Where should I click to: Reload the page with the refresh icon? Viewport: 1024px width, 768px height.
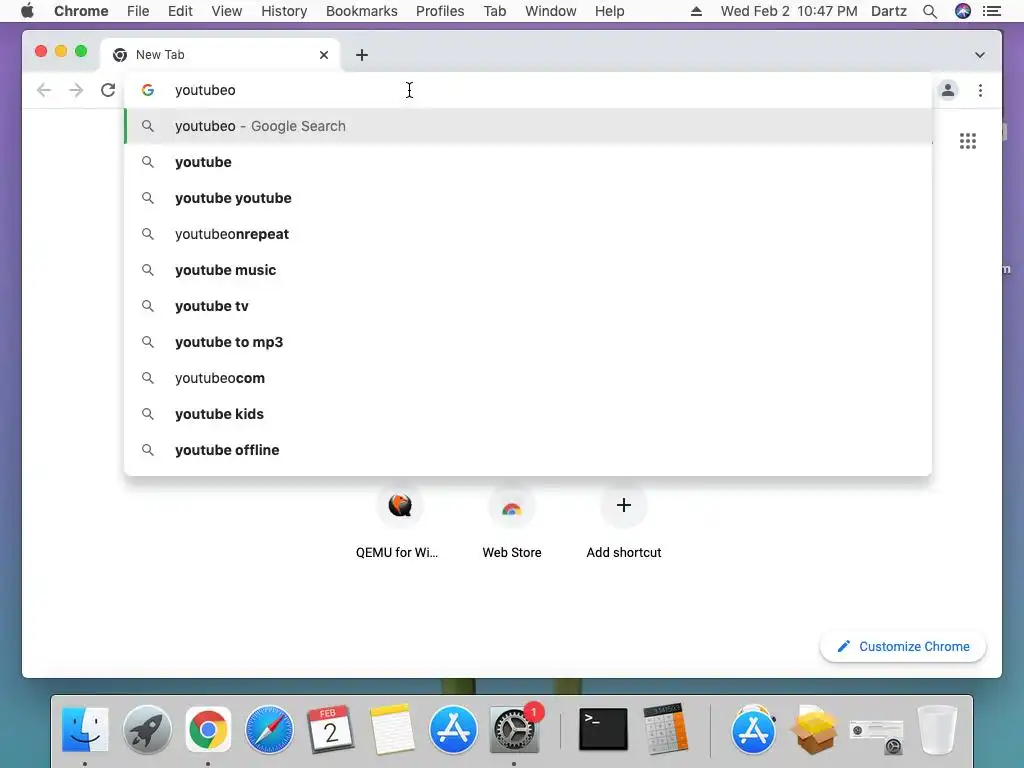108,90
